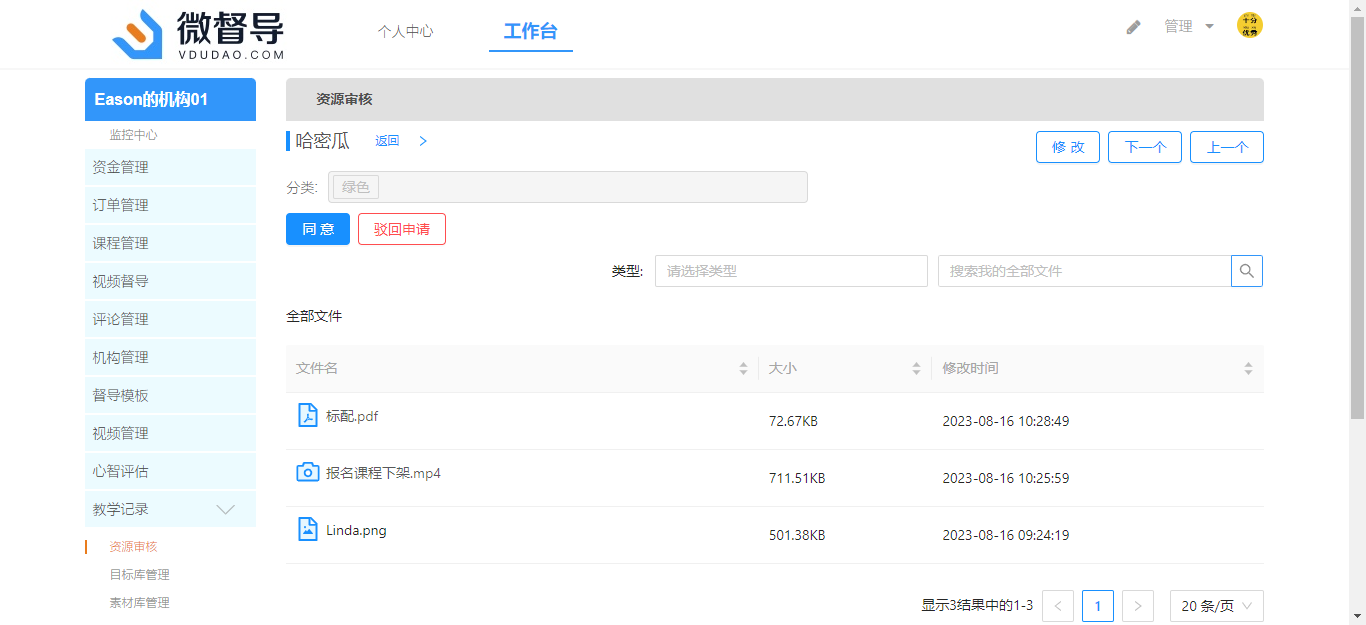Click the 绿色 category tag
Screen dimensions: 1366x625
[356, 187]
